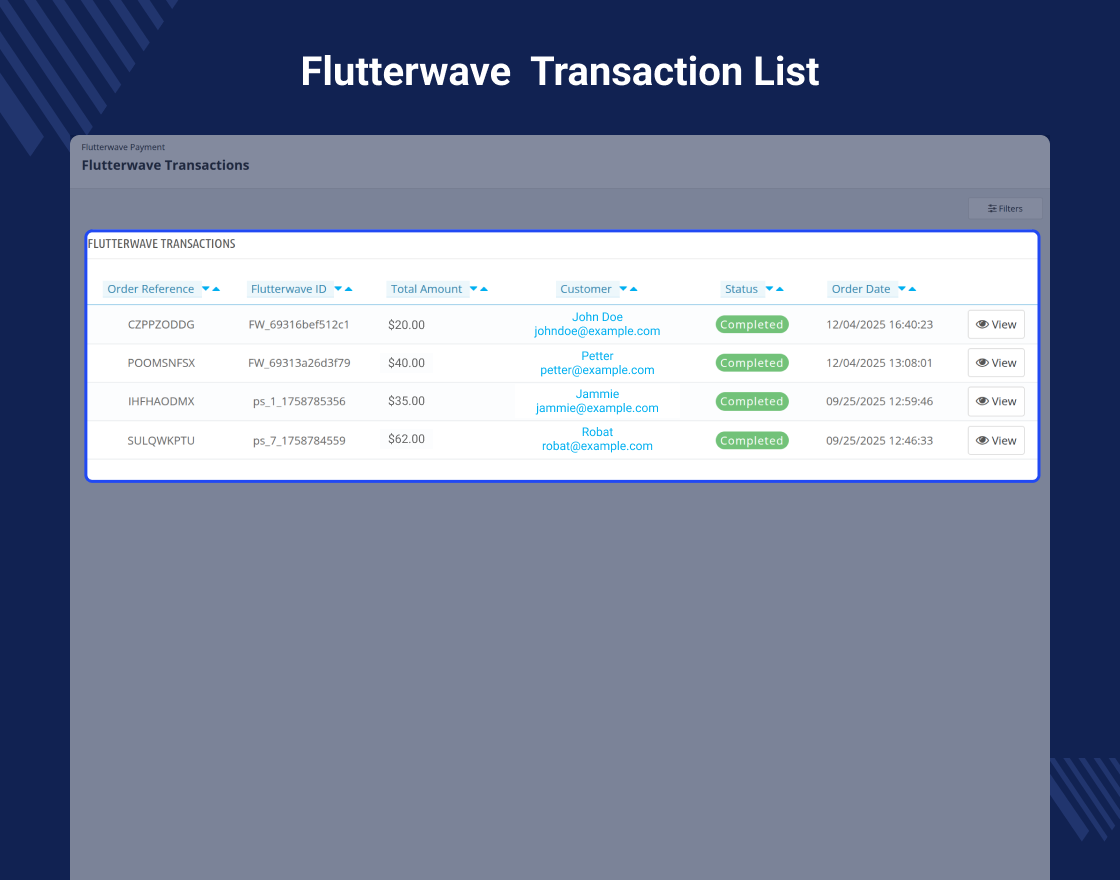Sort Order Reference descending via its down-arrow icon
This screenshot has height=880, width=1120.
[206, 288]
